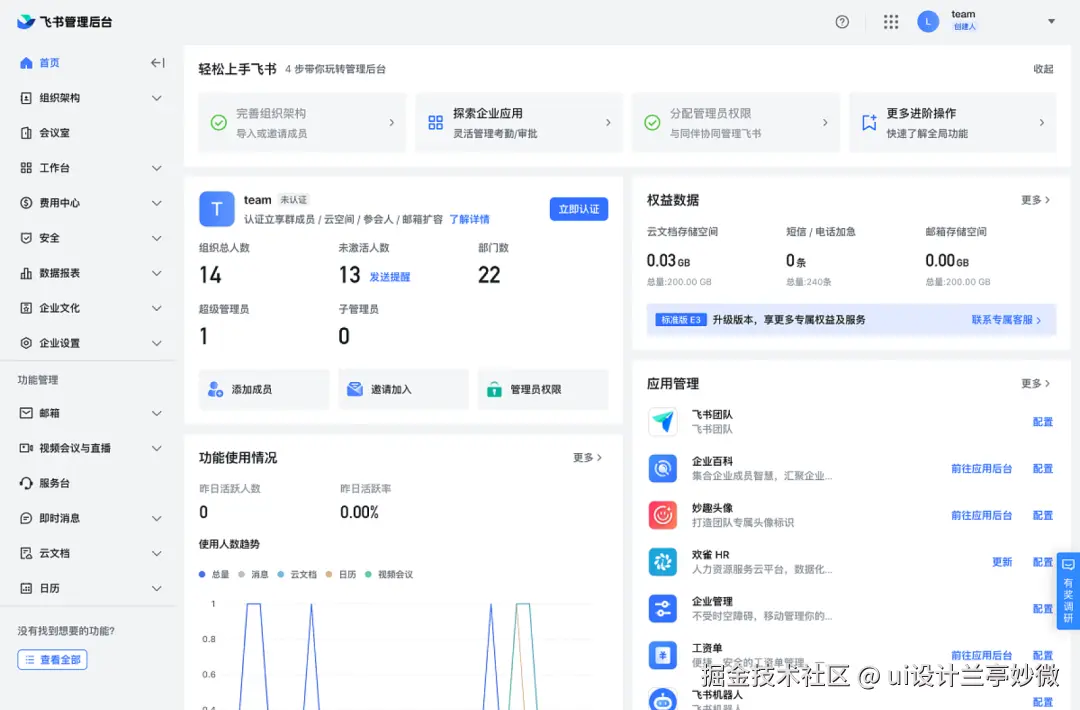
Task: Click 更多 in 应用管理 panel
Action: [x=1035, y=384]
